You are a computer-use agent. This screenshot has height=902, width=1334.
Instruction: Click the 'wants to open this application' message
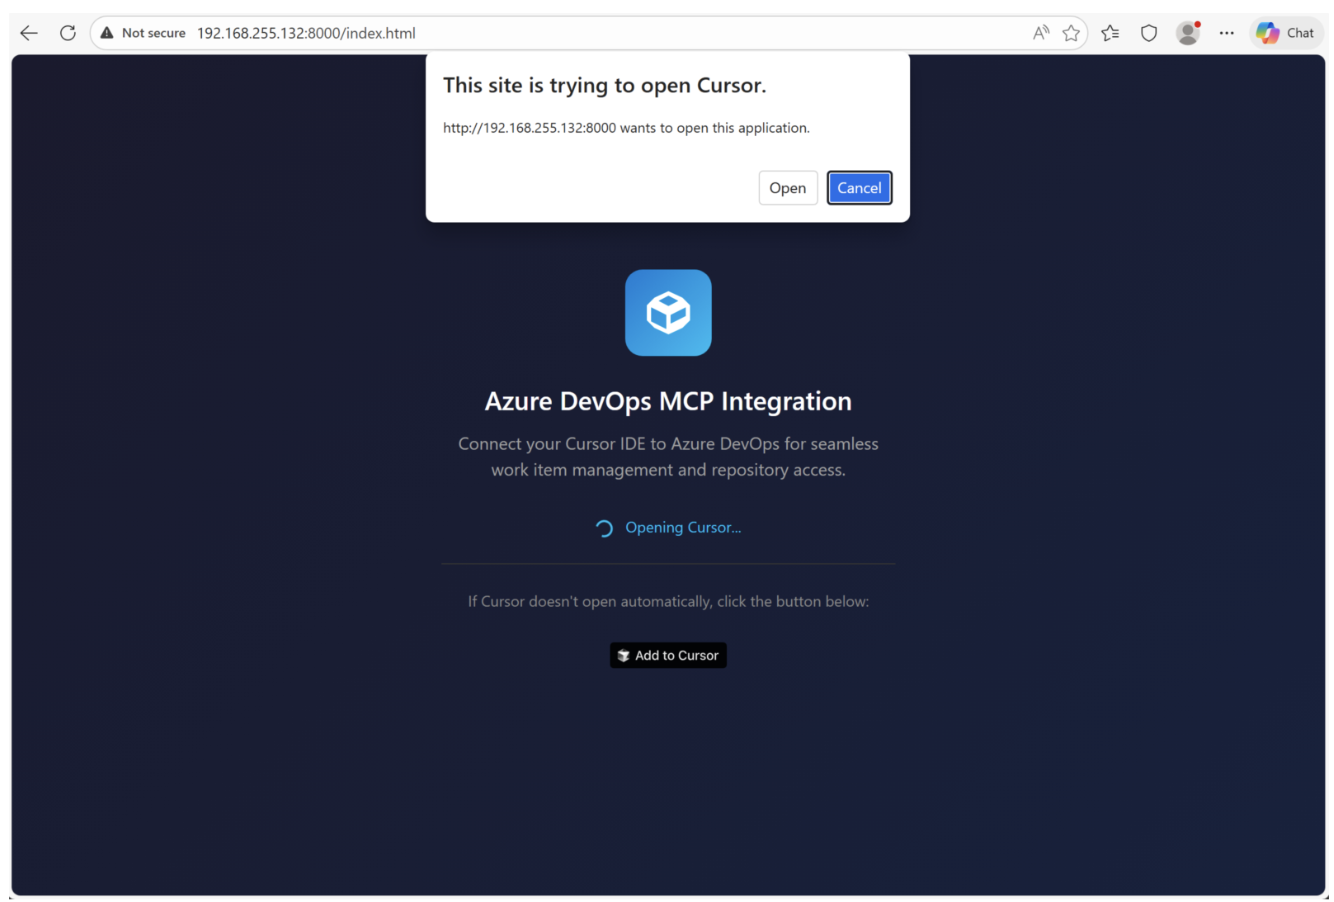(x=626, y=128)
